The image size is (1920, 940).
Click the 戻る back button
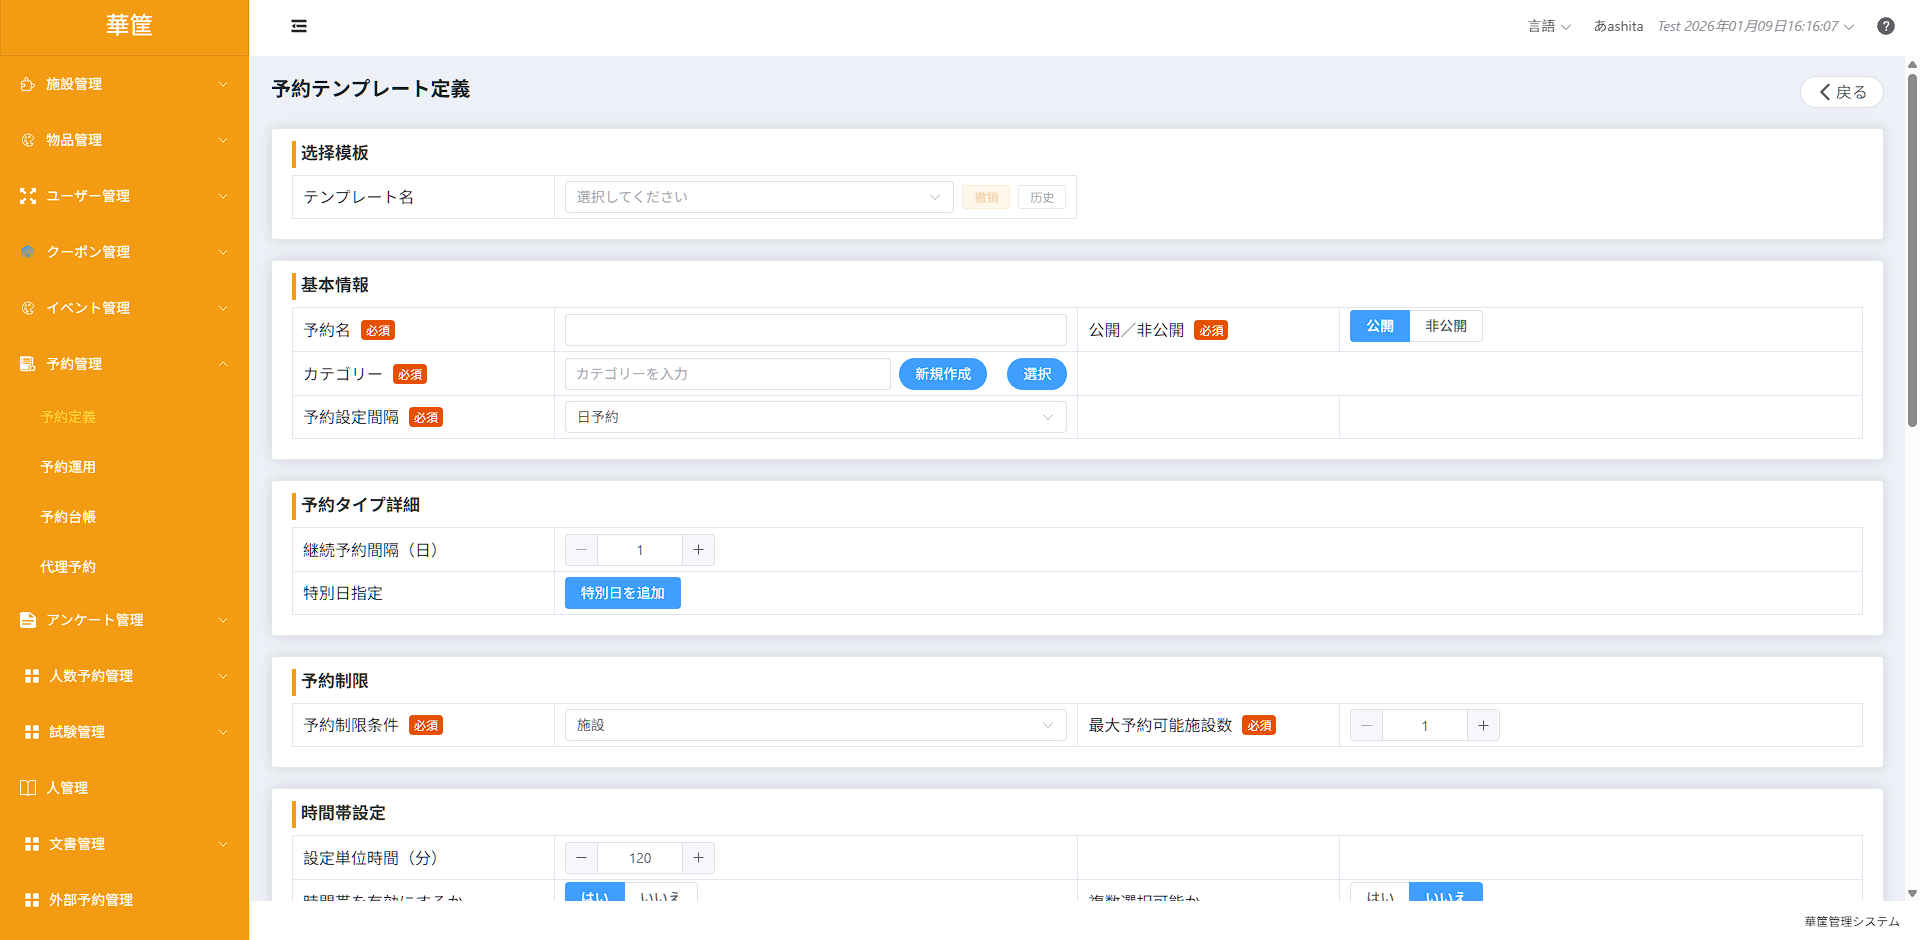[1842, 92]
